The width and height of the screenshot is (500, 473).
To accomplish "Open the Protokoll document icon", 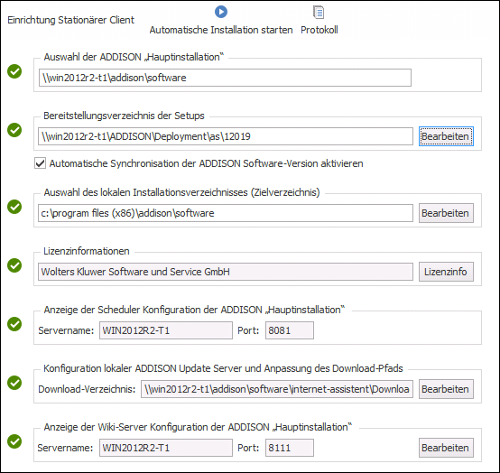I will click(319, 12).
